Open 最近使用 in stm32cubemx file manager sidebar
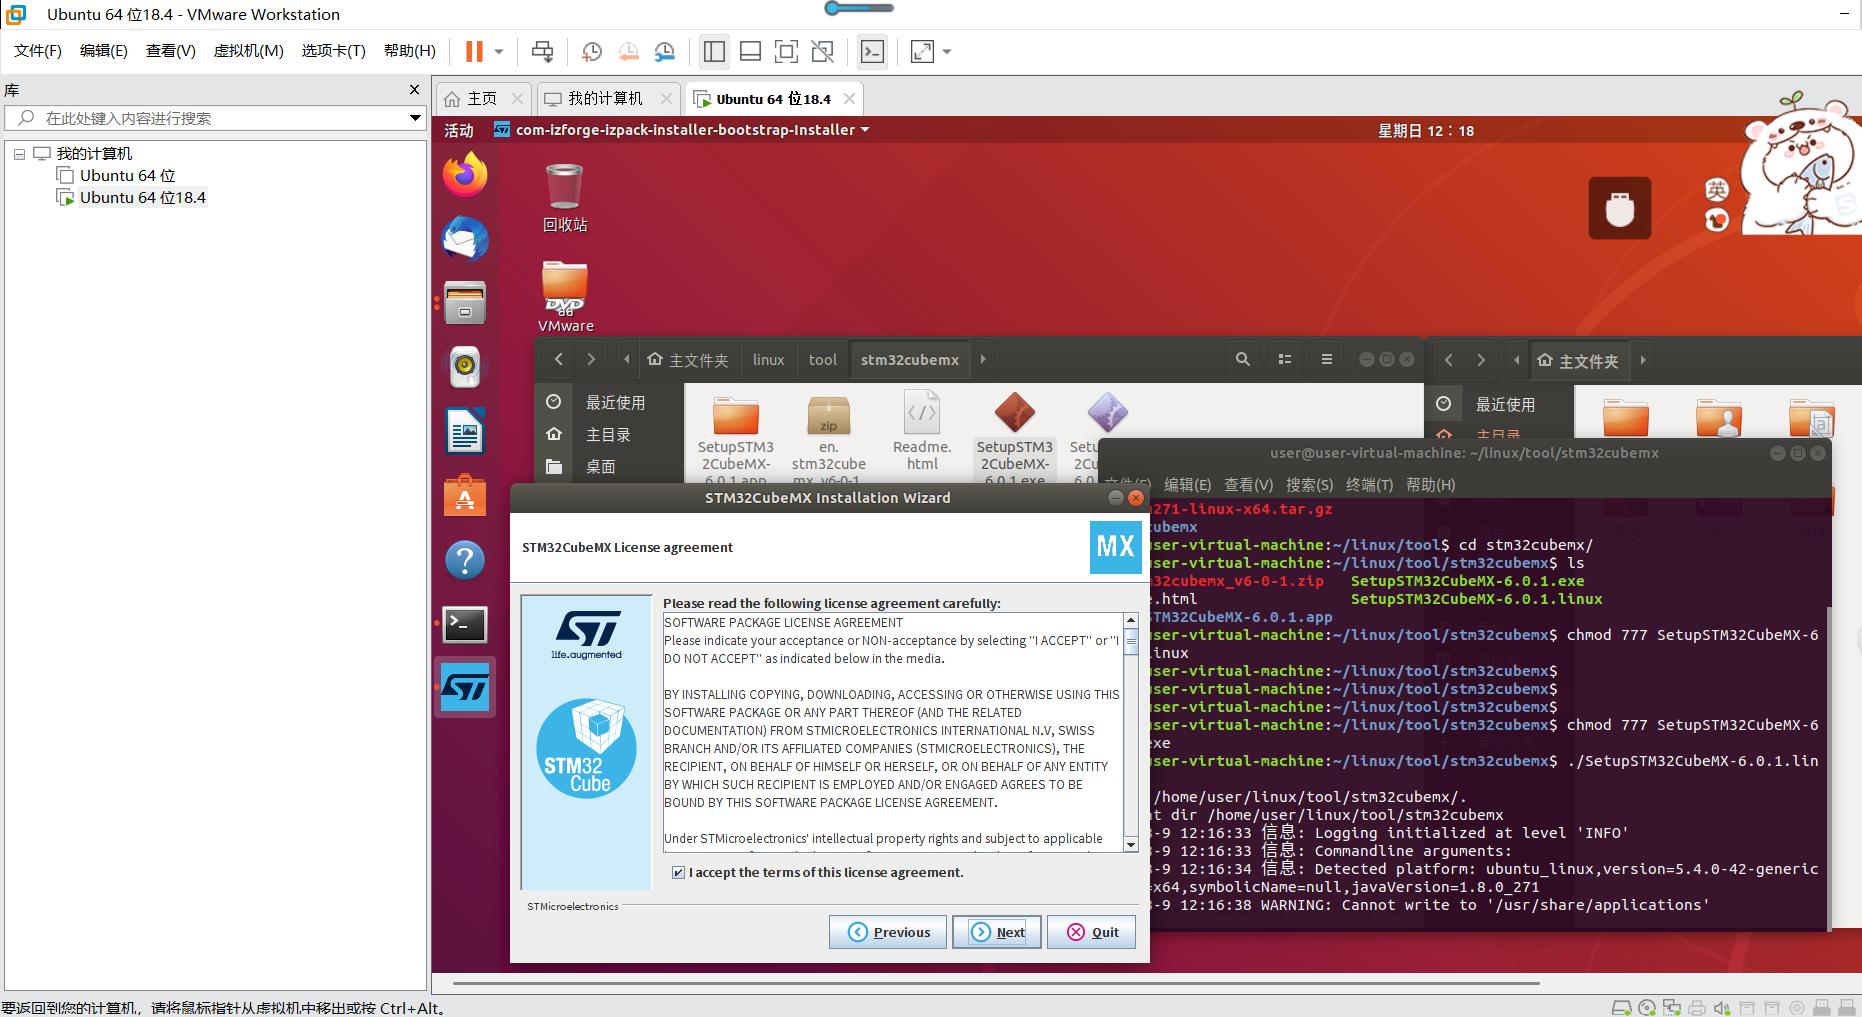The image size is (1862, 1017). [614, 402]
